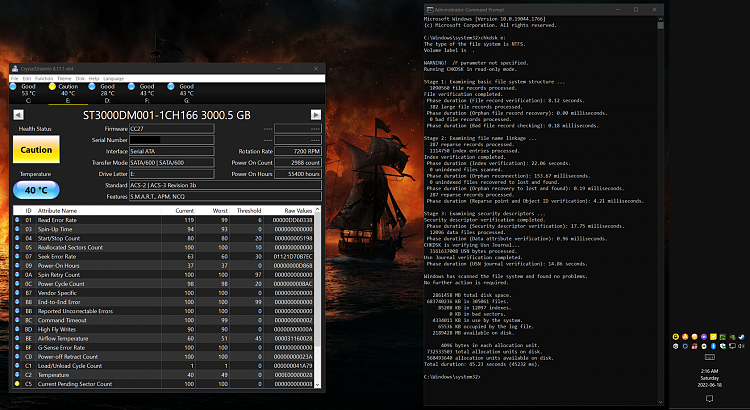750x410 pixels.
Task: Open the NVIDIA tray icon
Action: coord(732,337)
